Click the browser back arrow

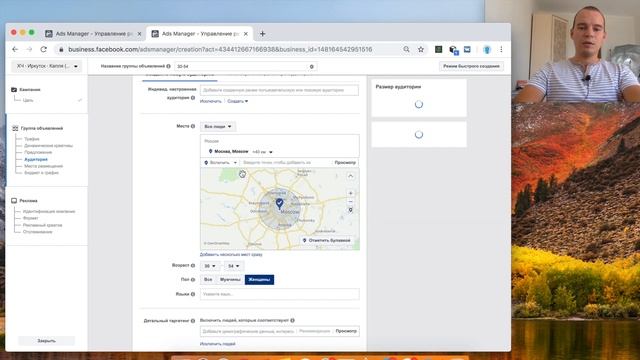[x=15, y=49]
